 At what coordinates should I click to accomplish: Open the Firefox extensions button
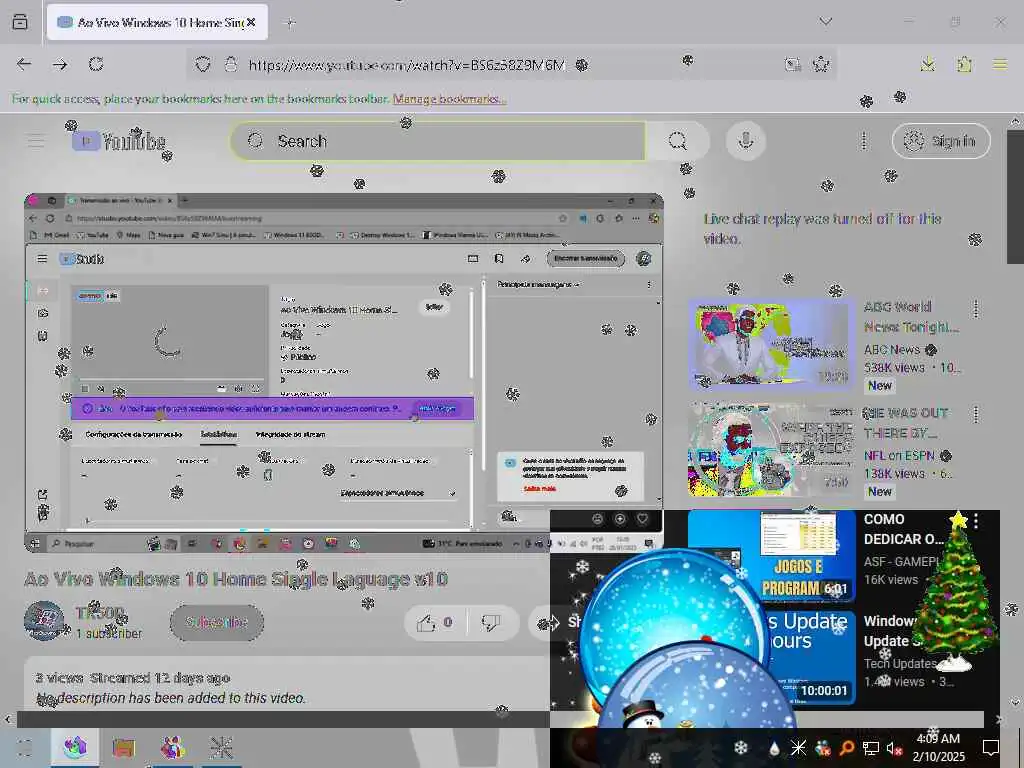coord(964,64)
